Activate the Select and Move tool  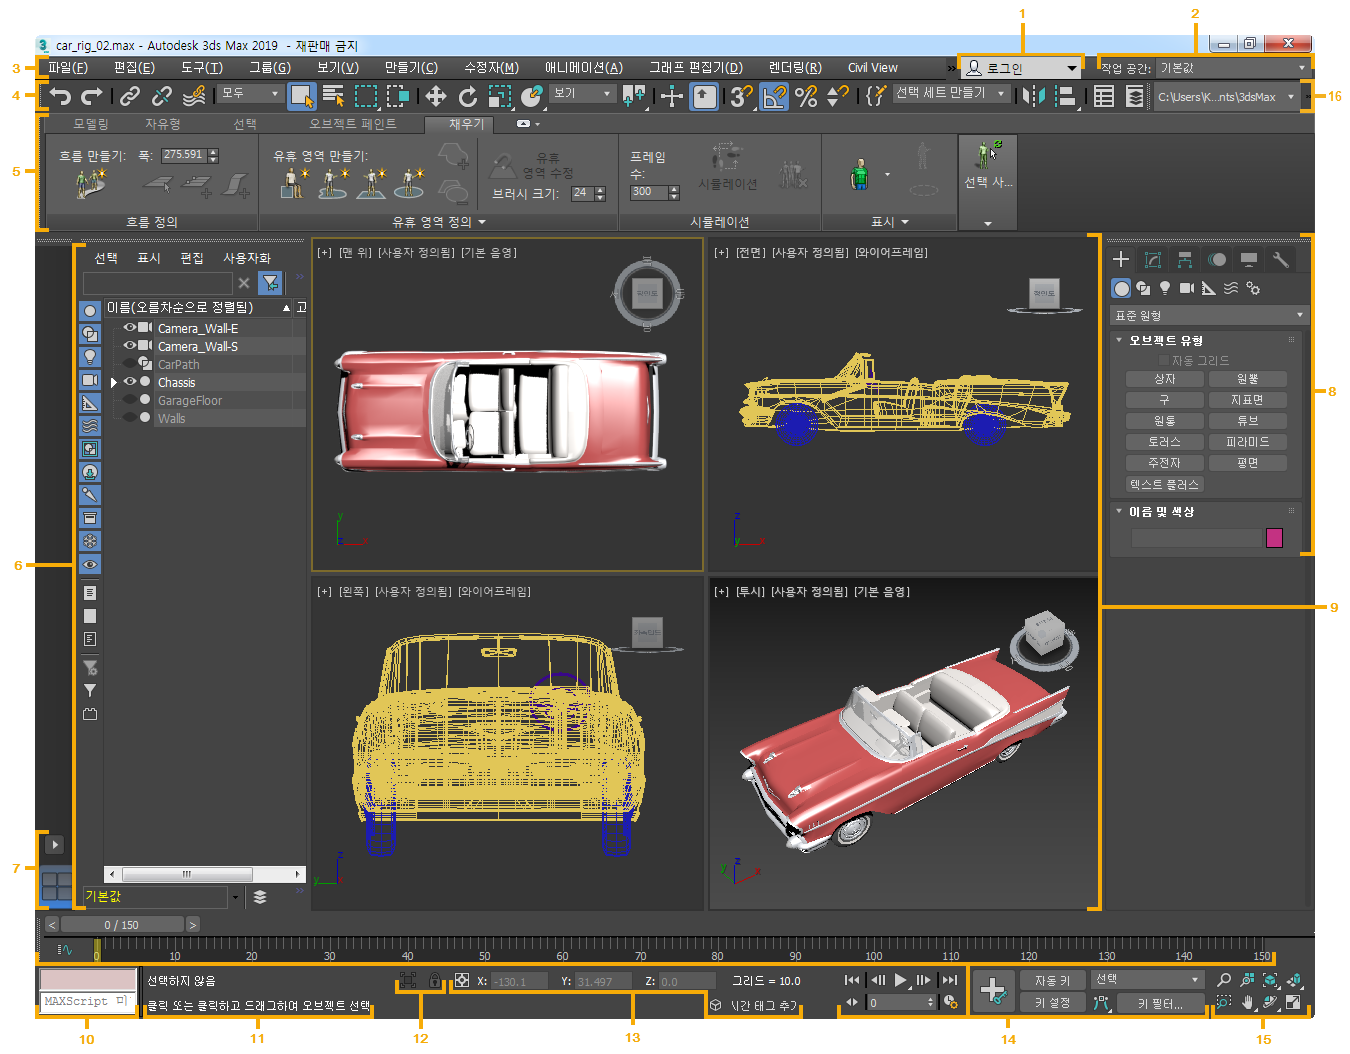click(435, 96)
